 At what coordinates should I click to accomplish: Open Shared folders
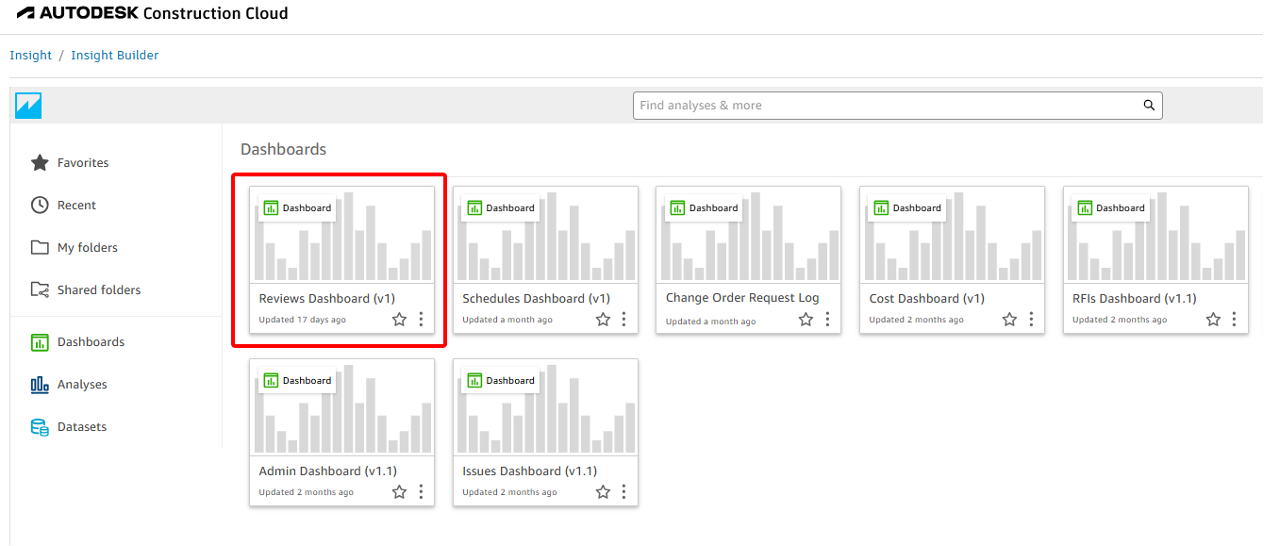pos(99,290)
